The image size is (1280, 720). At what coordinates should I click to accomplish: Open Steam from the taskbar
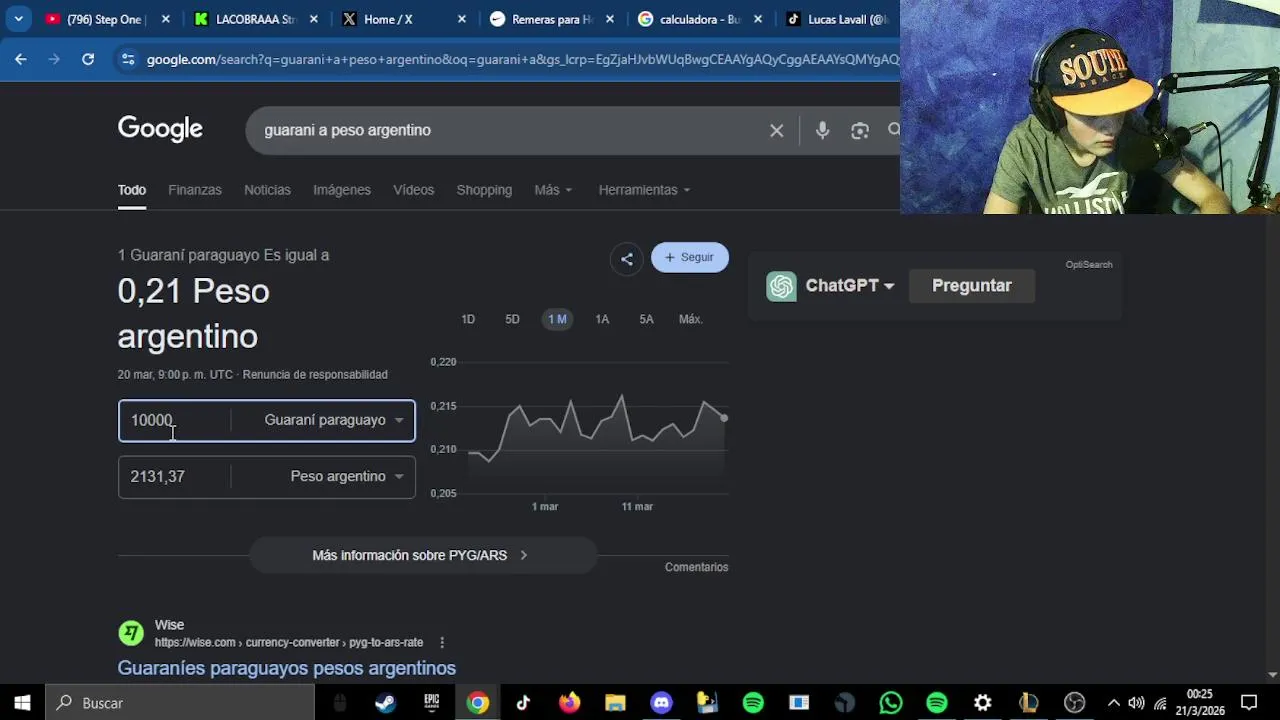[385, 703]
